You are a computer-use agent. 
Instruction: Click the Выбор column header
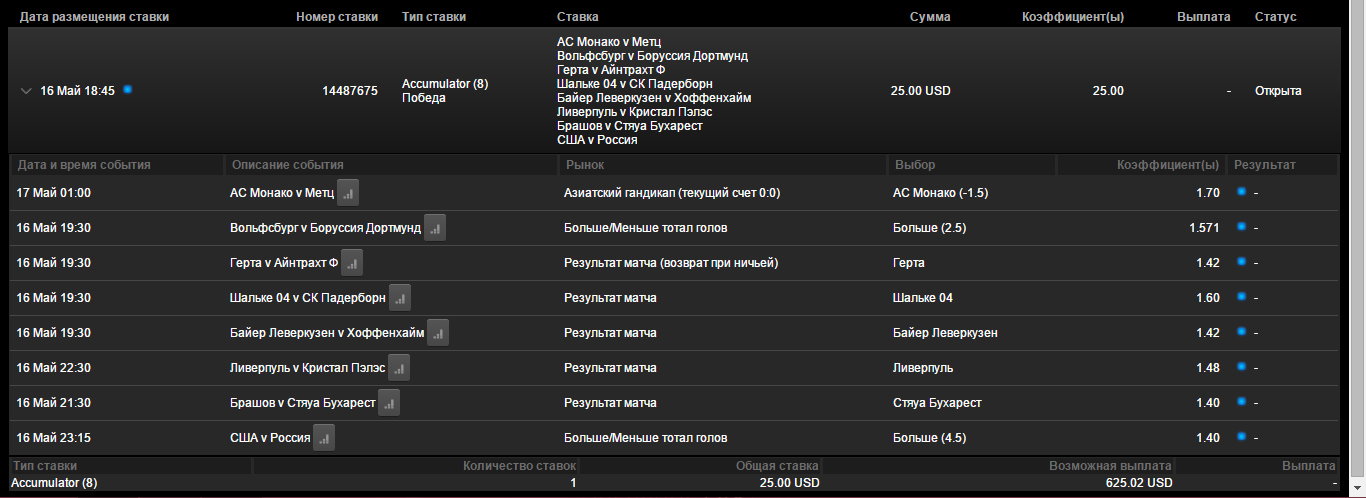coord(915,165)
